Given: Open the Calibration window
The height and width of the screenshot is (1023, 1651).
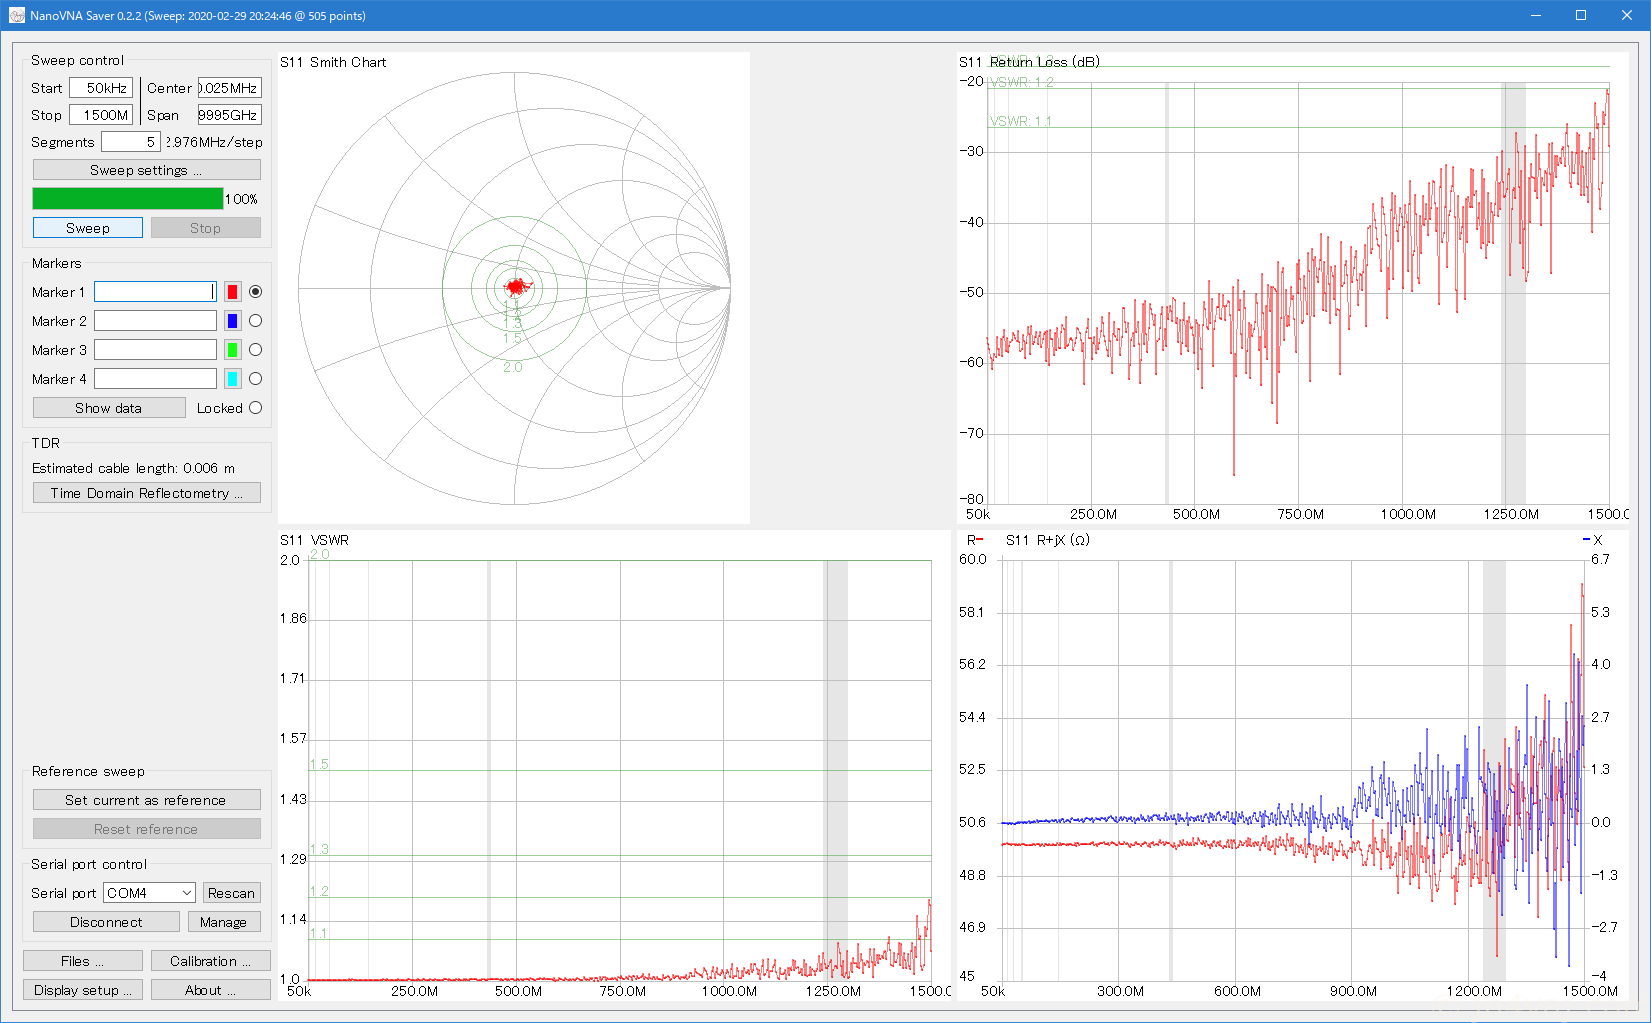Looking at the screenshot, I should click(x=211, y=961).
